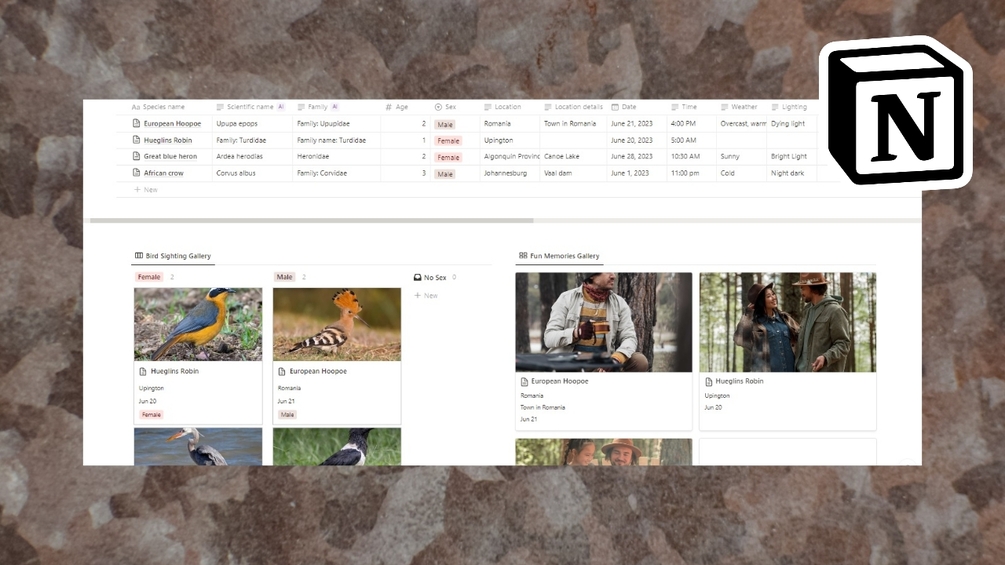The image size is (1005, 565).
Task: Click the Male tag in African crow row
Action: pos(445,174)
